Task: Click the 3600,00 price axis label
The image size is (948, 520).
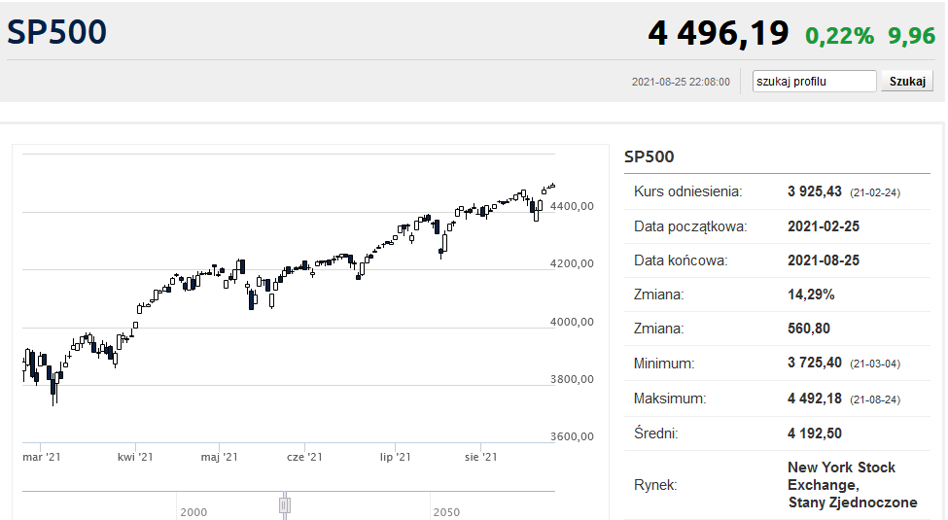Action: [x=573, y=437]
